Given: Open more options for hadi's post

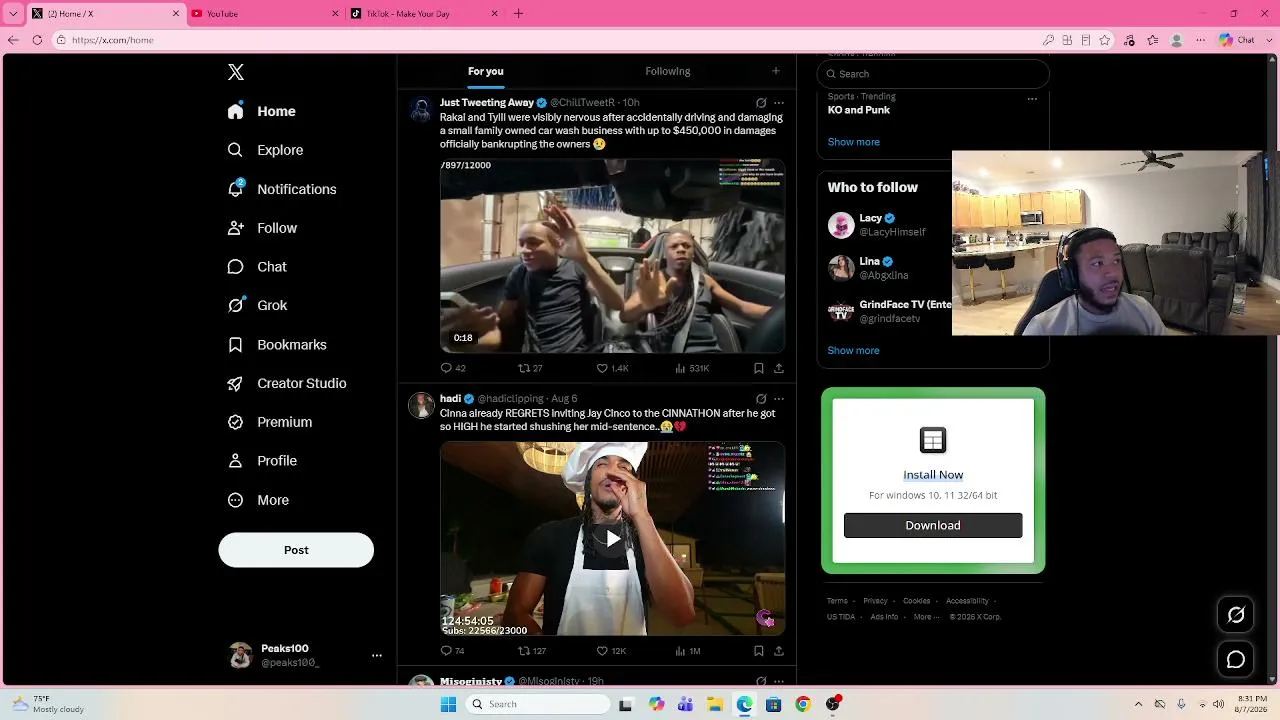Looking at the screenshot, I should (779, 399).
